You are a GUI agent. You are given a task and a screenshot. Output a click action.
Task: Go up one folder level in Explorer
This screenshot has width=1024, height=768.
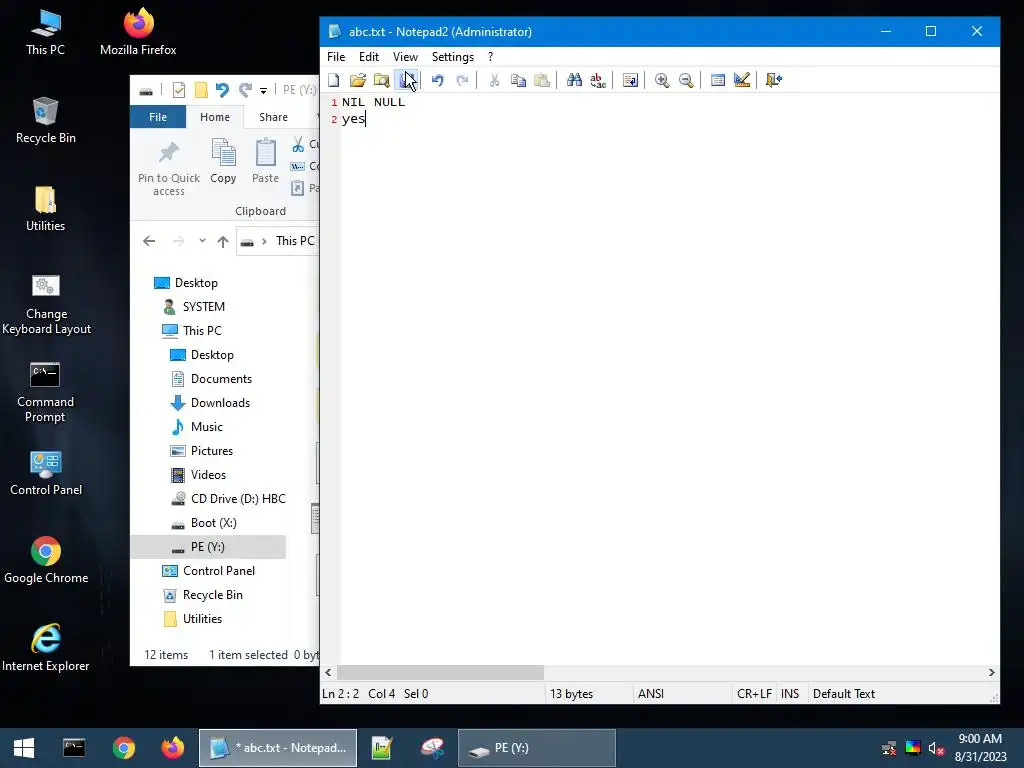point(223,242)
